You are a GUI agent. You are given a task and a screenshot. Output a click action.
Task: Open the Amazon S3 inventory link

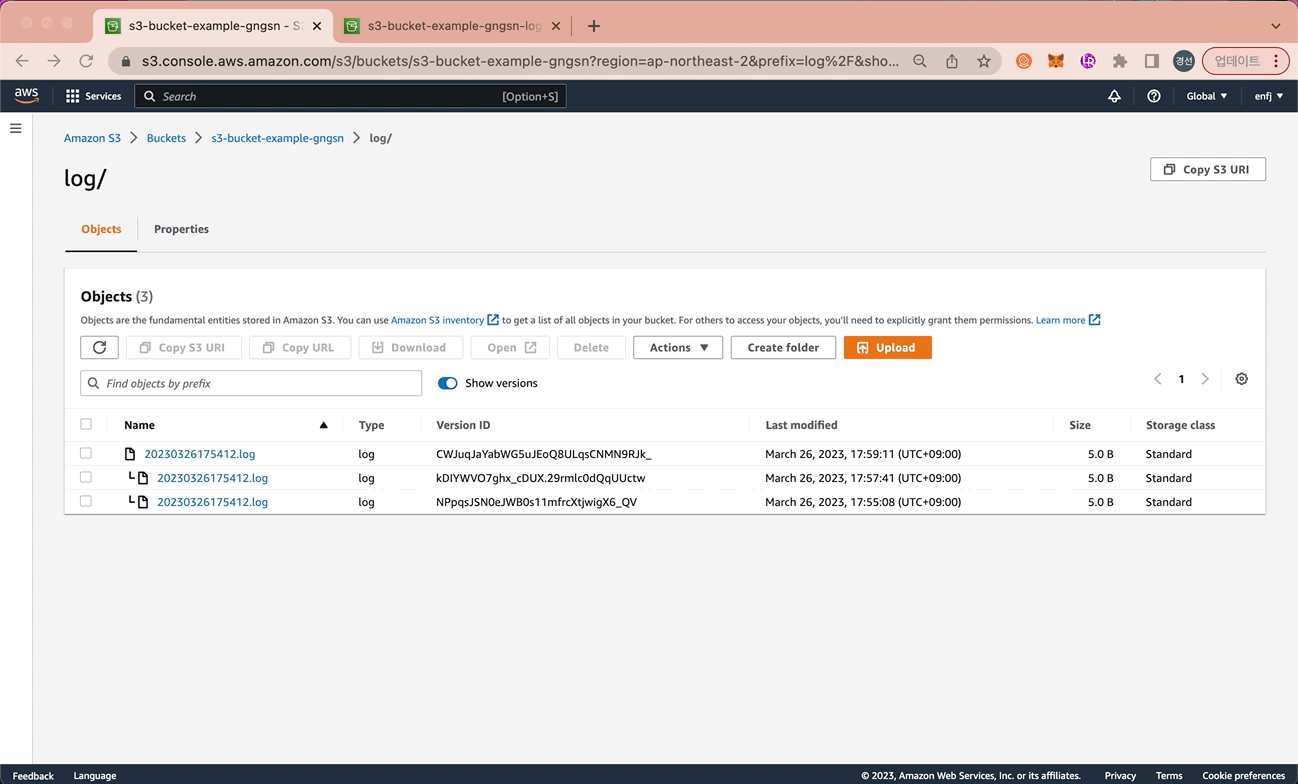(445, 320)
